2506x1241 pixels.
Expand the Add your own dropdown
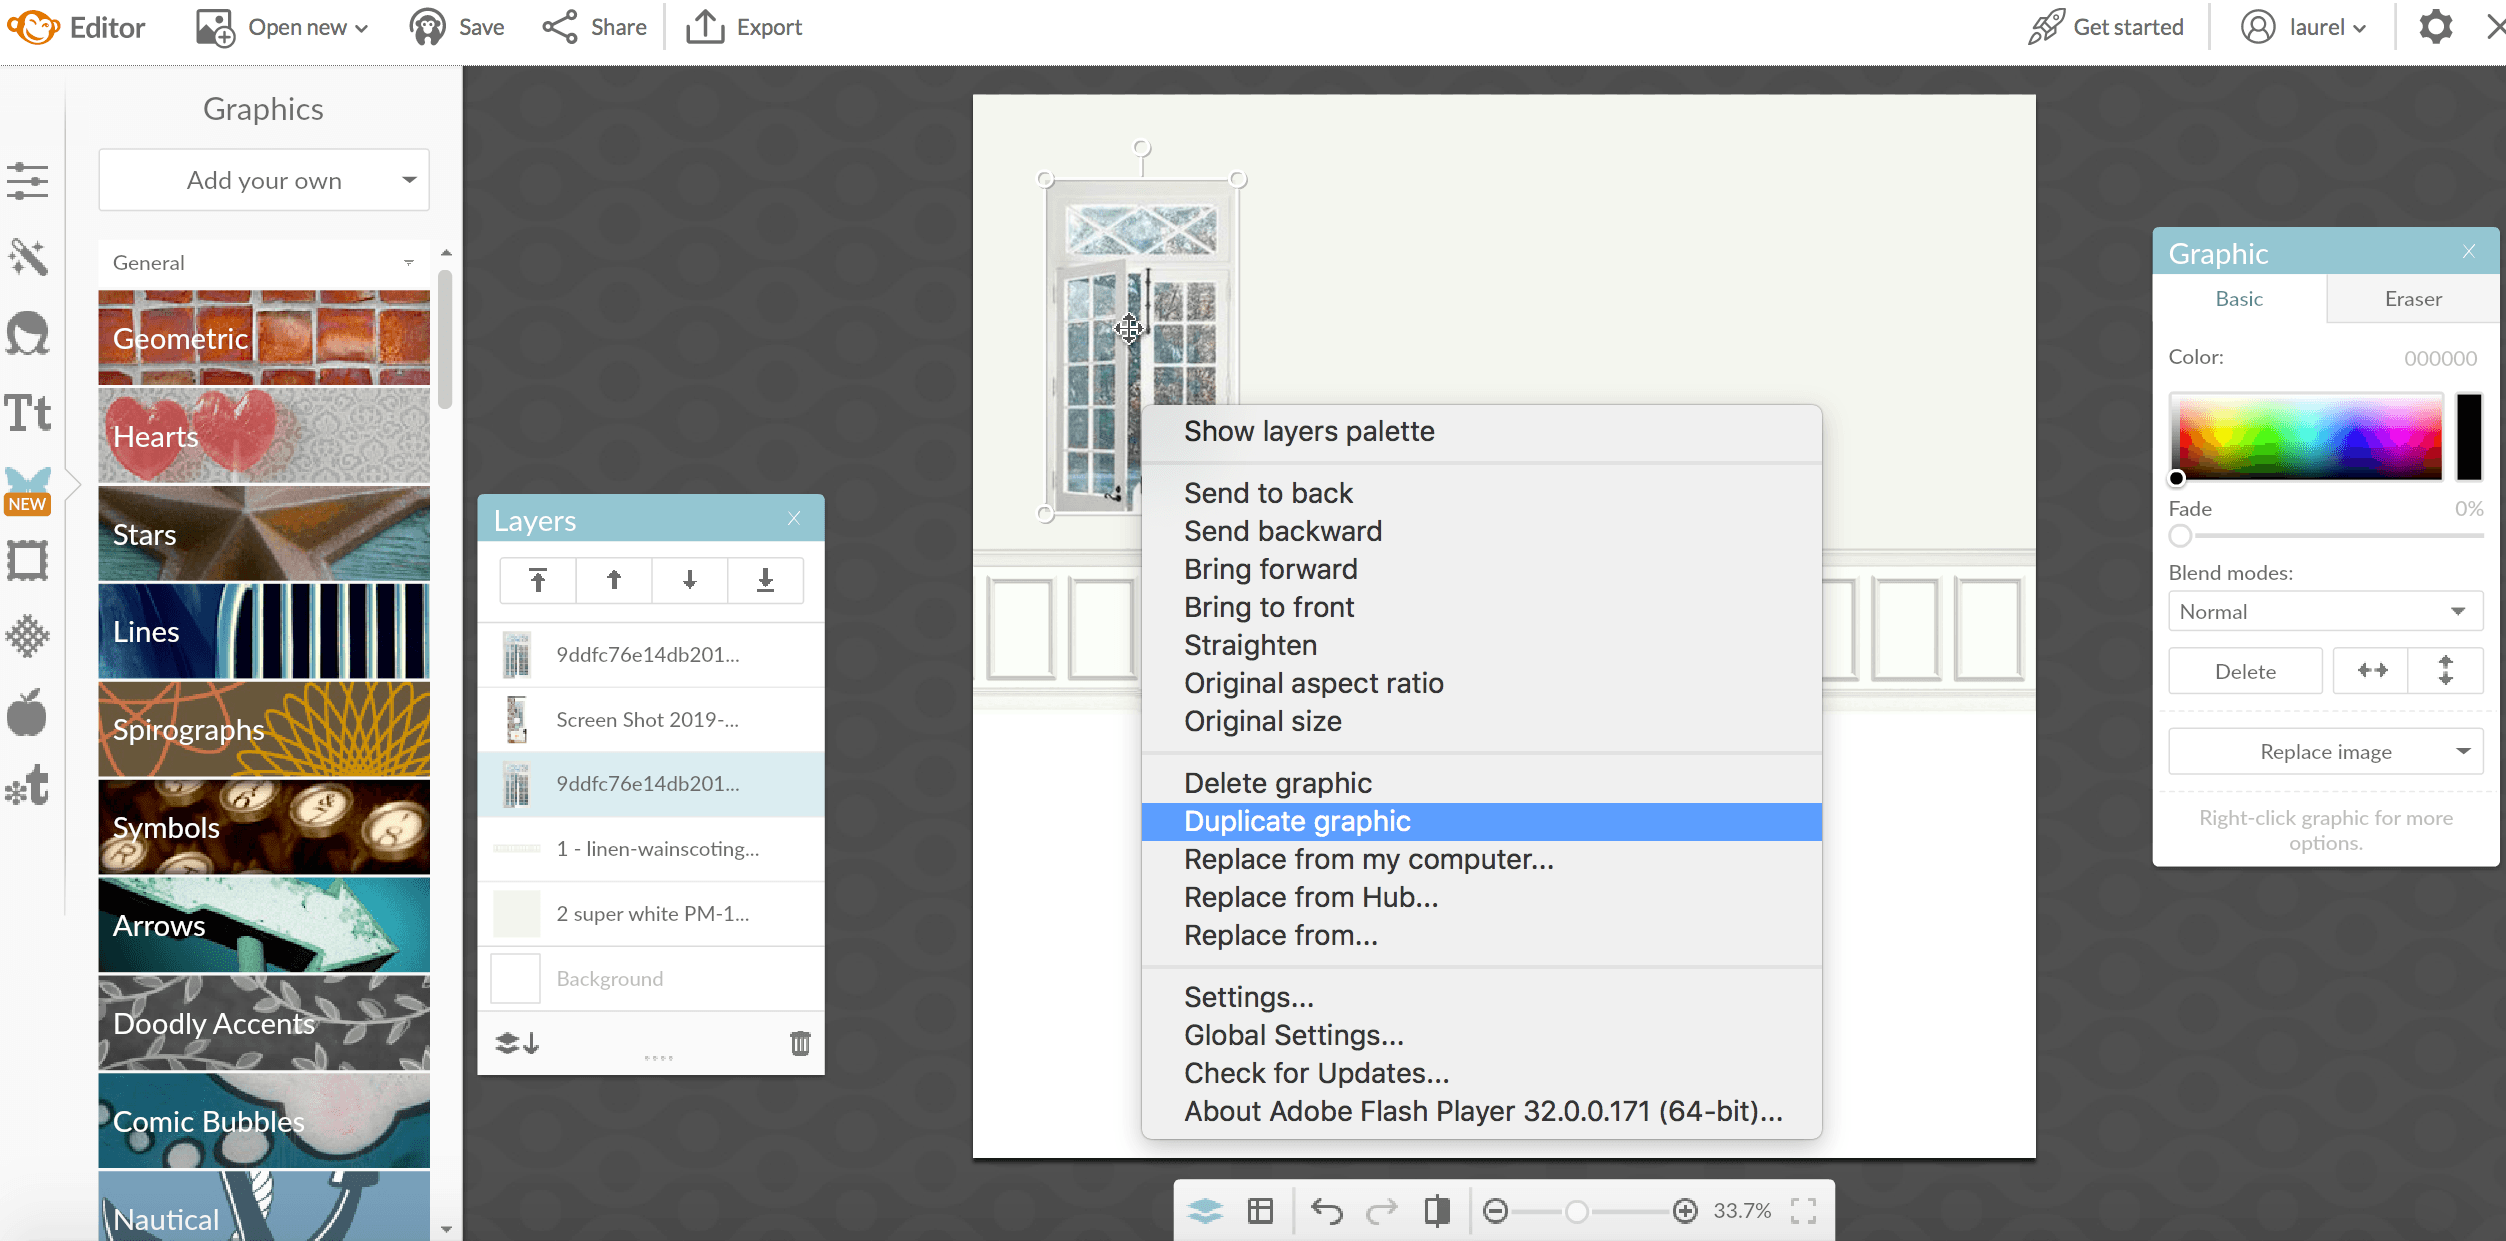pos(264,180)
